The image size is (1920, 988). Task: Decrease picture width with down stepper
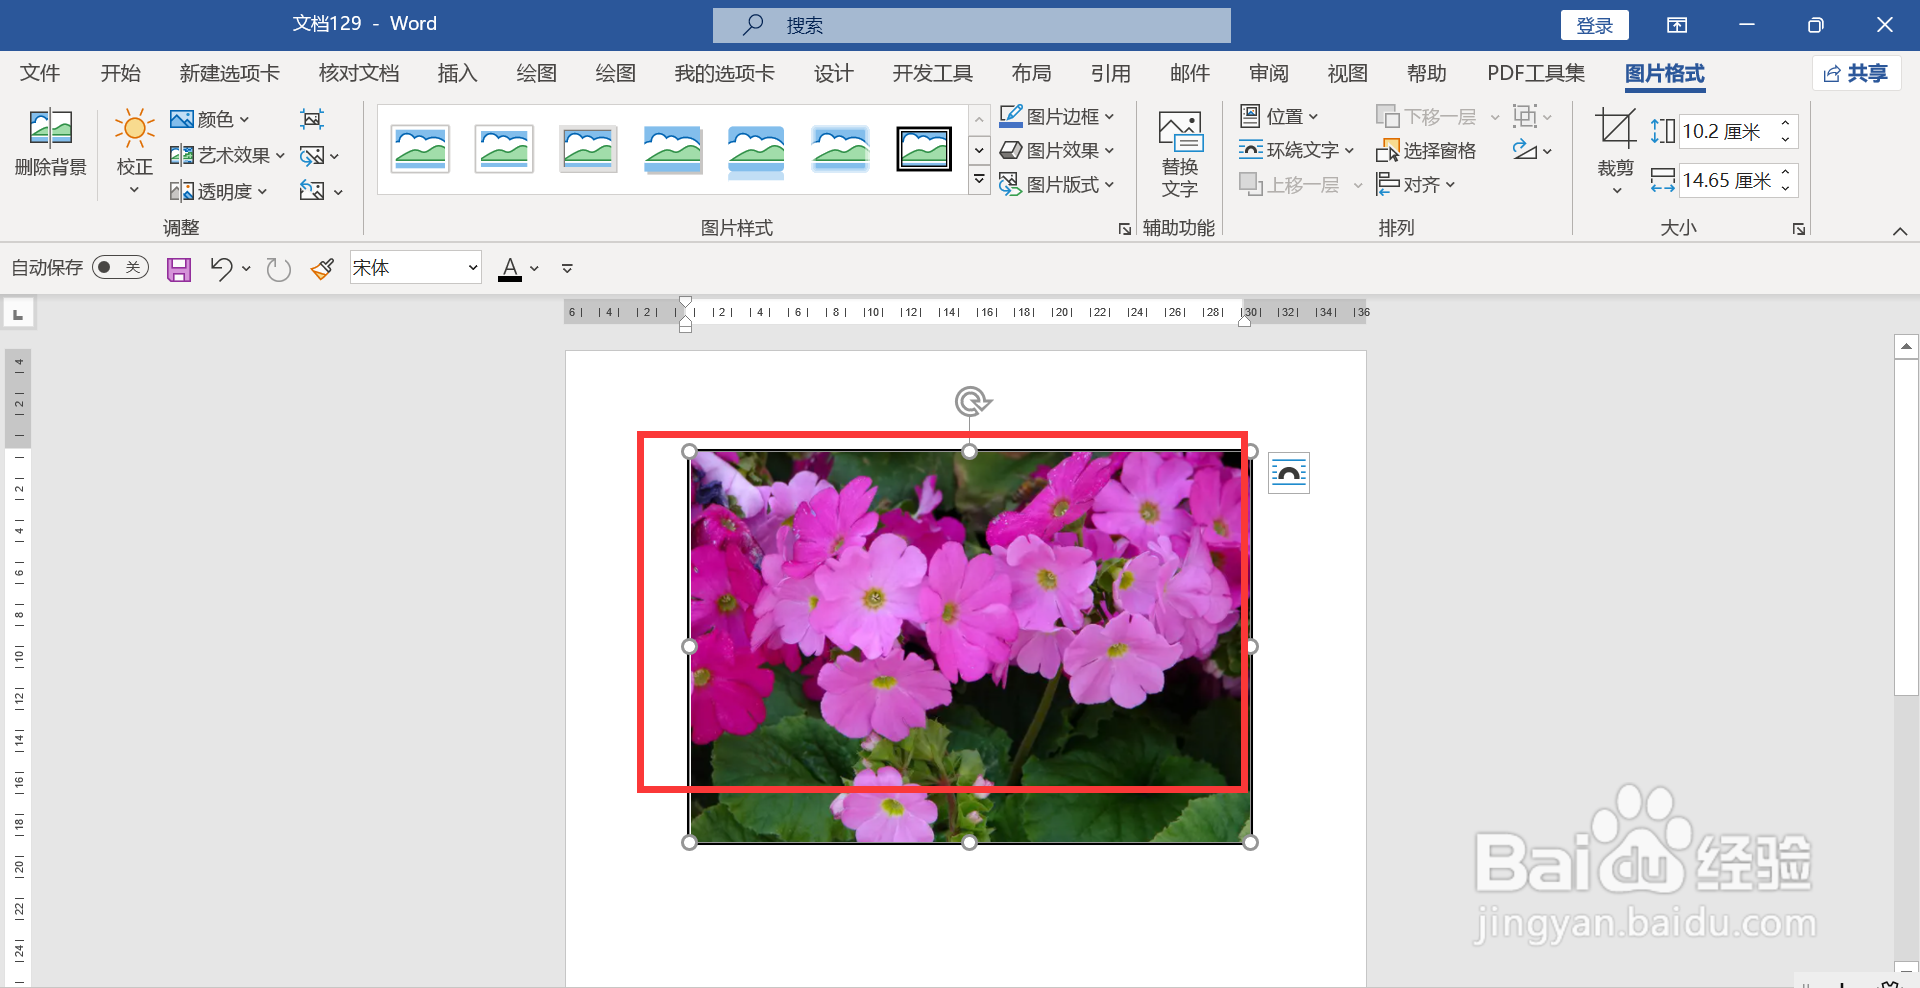(1785, 188)
